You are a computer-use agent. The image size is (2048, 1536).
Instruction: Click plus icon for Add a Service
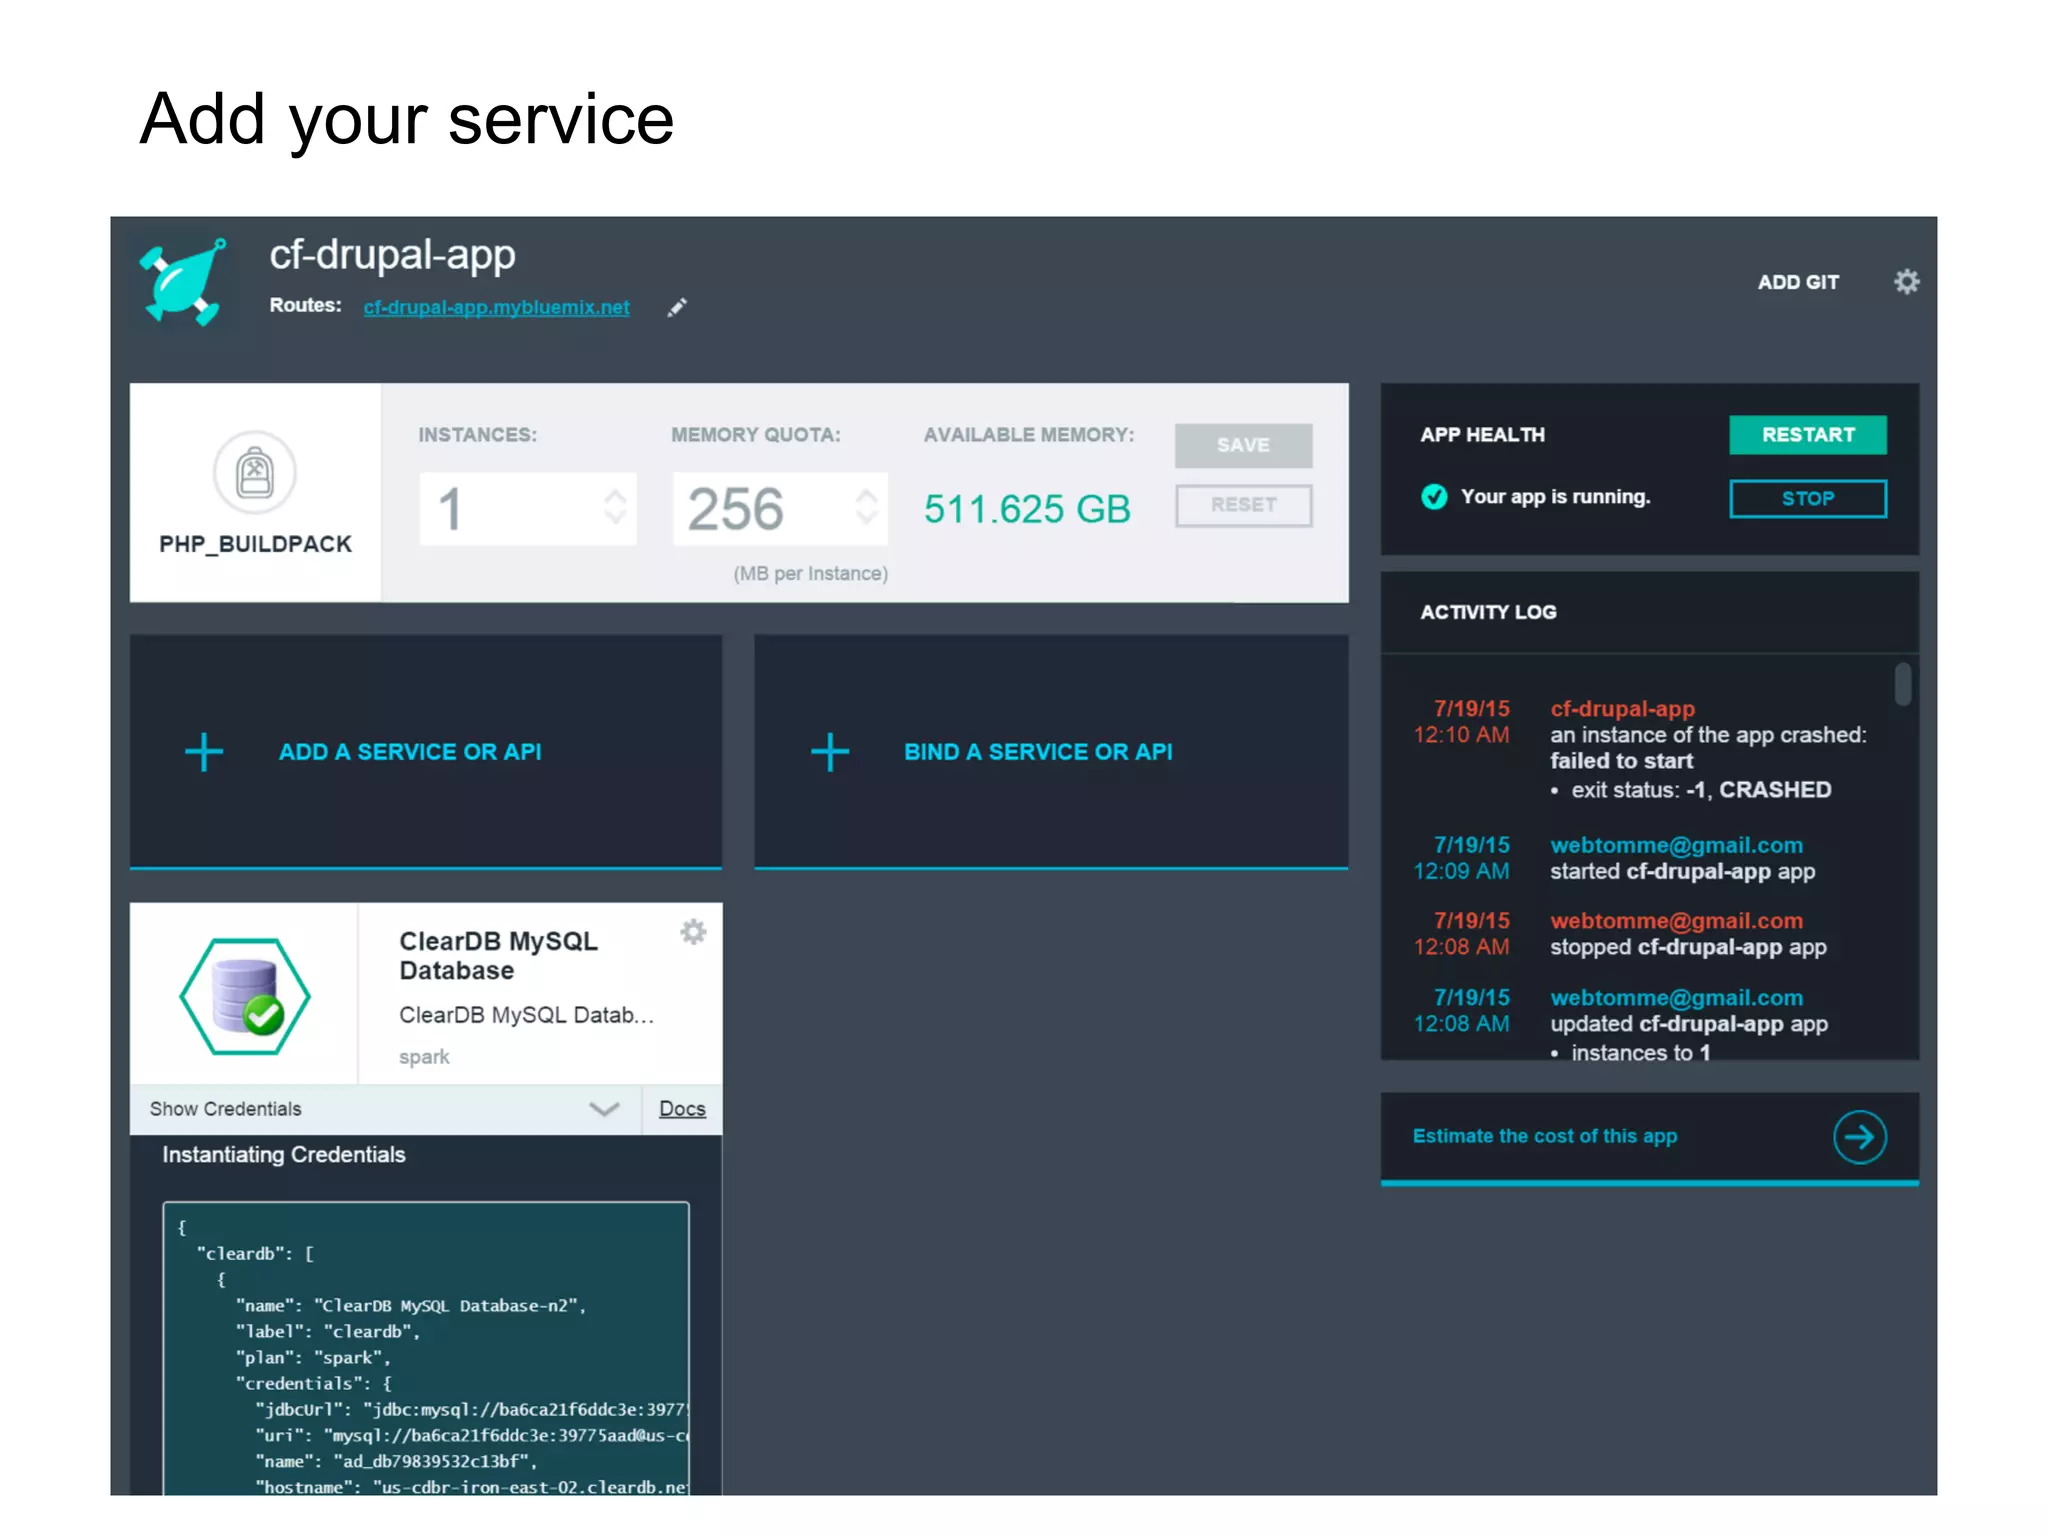pos(204,752)
